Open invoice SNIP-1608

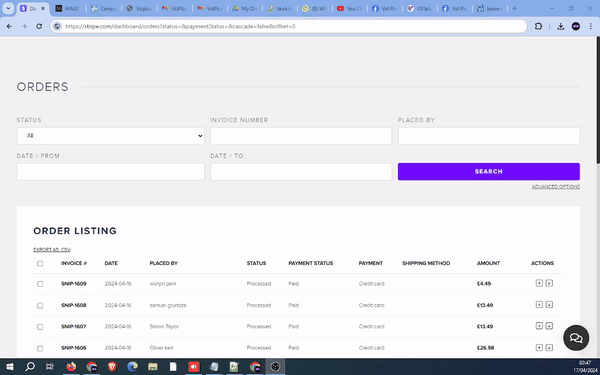click(x=73, y=305)
